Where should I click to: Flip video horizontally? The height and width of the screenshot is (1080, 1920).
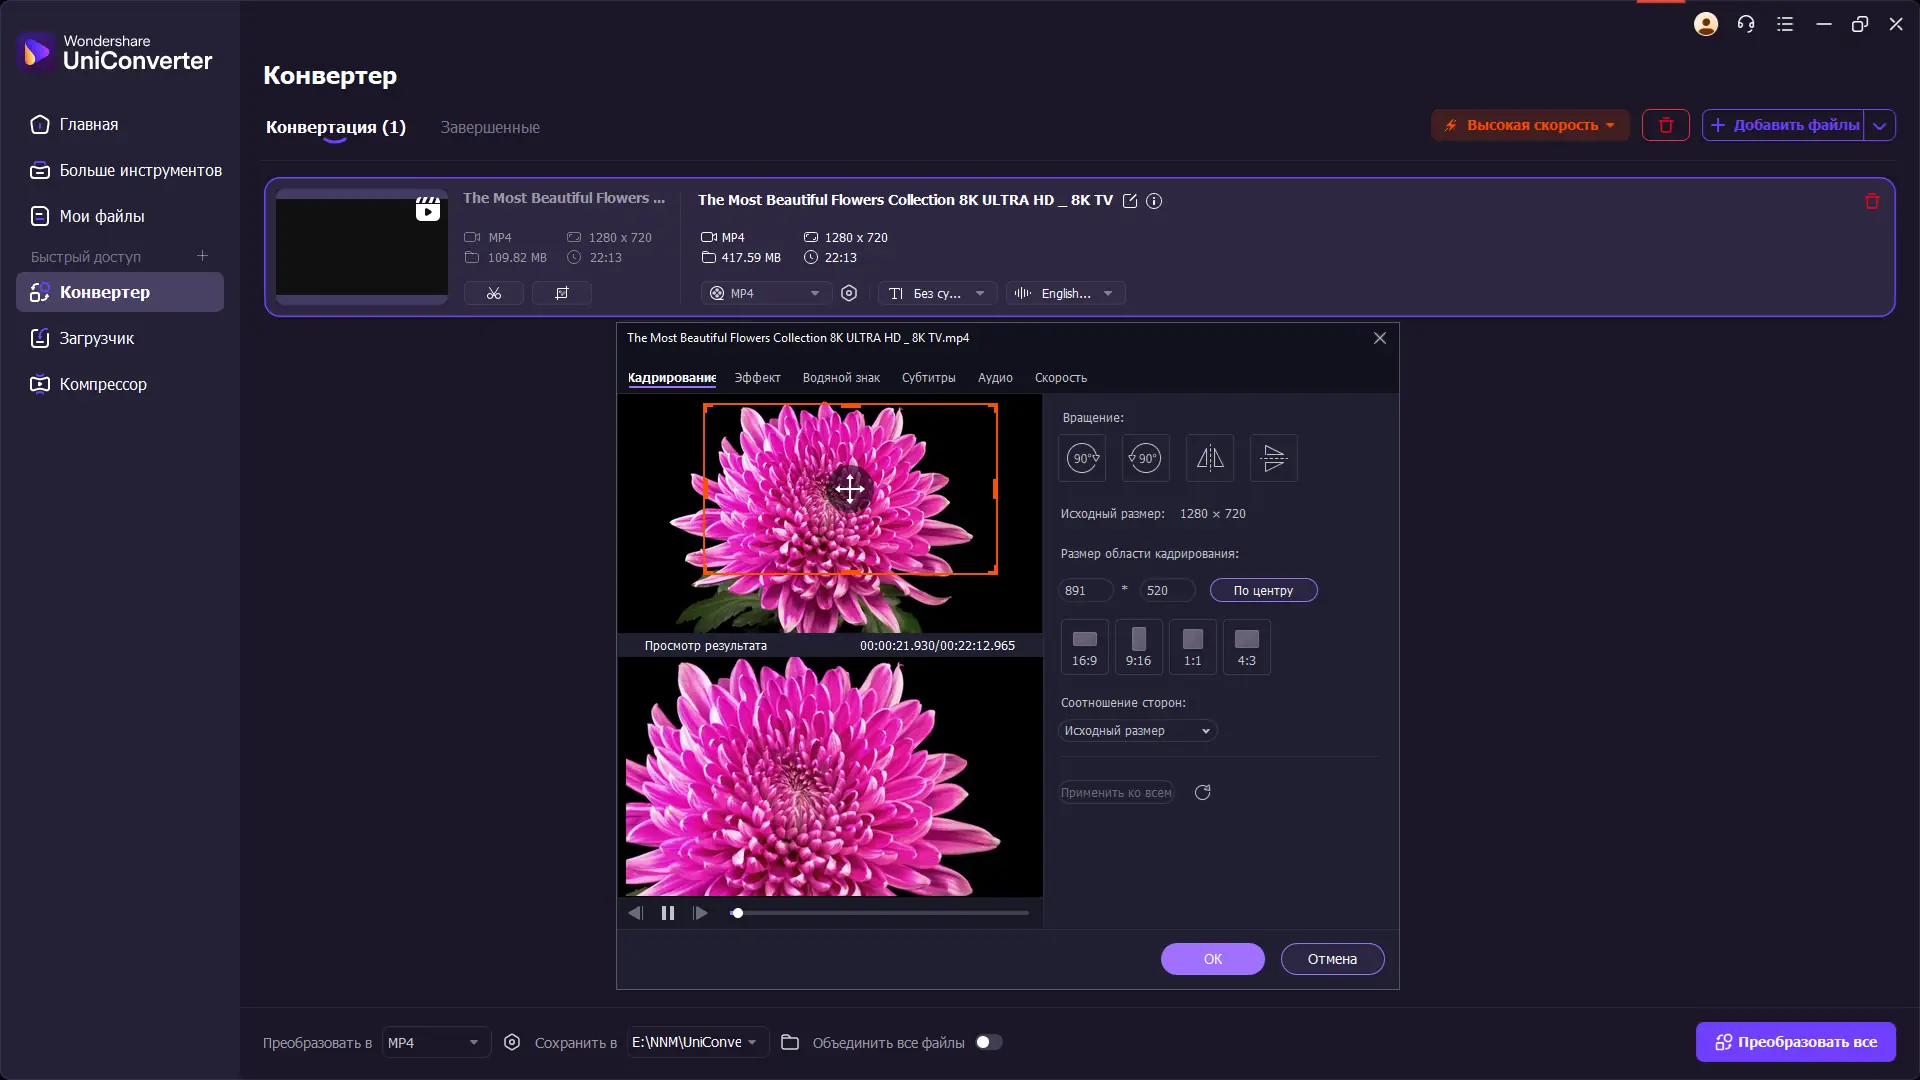(1209, 459)
